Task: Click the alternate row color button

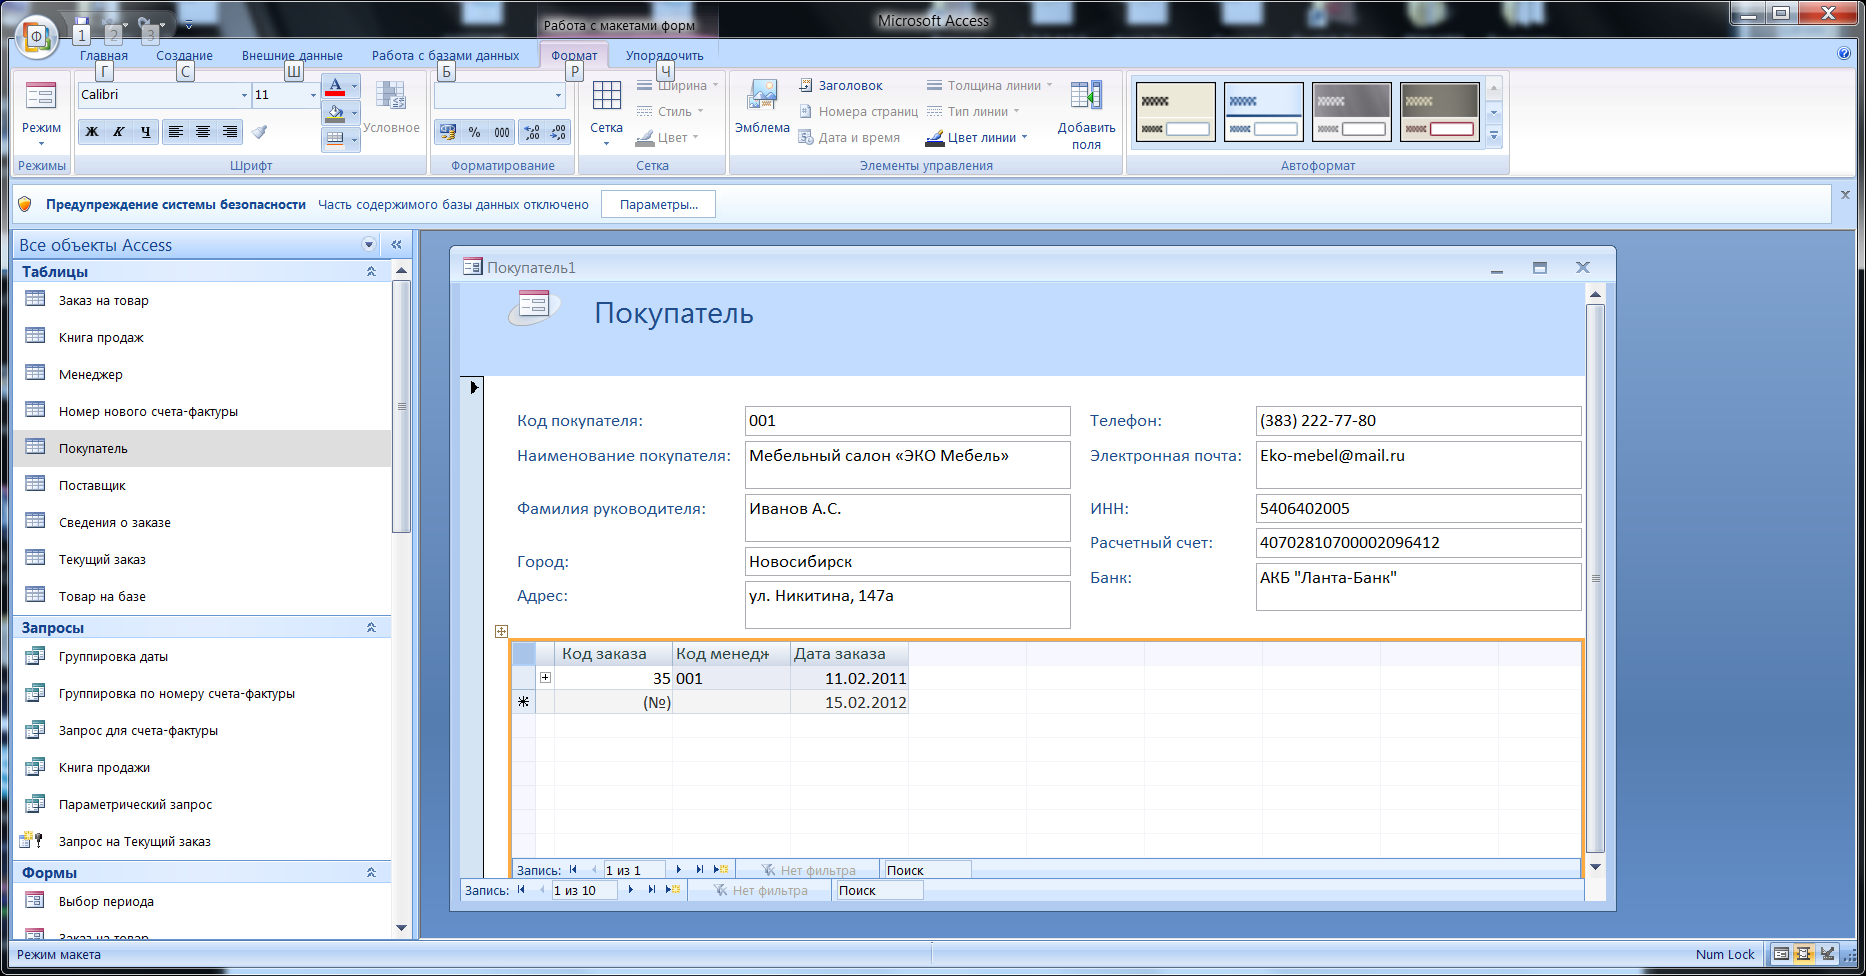Action: coord(335,139)
